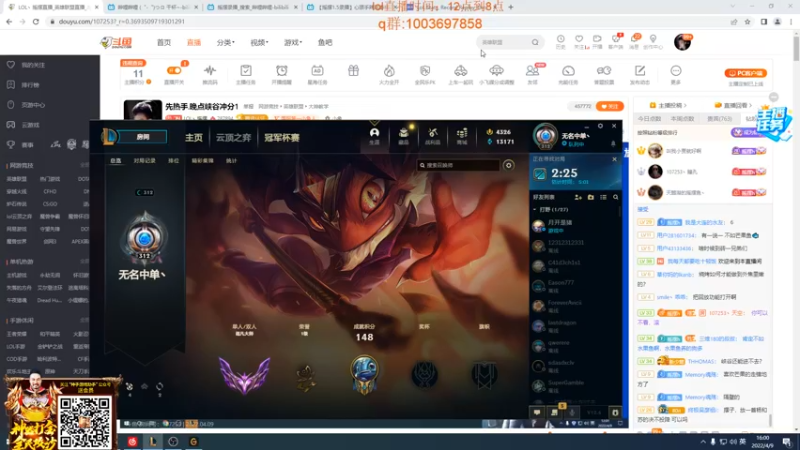Click the purple ranked emblem on the profile

tap(244, 376)
